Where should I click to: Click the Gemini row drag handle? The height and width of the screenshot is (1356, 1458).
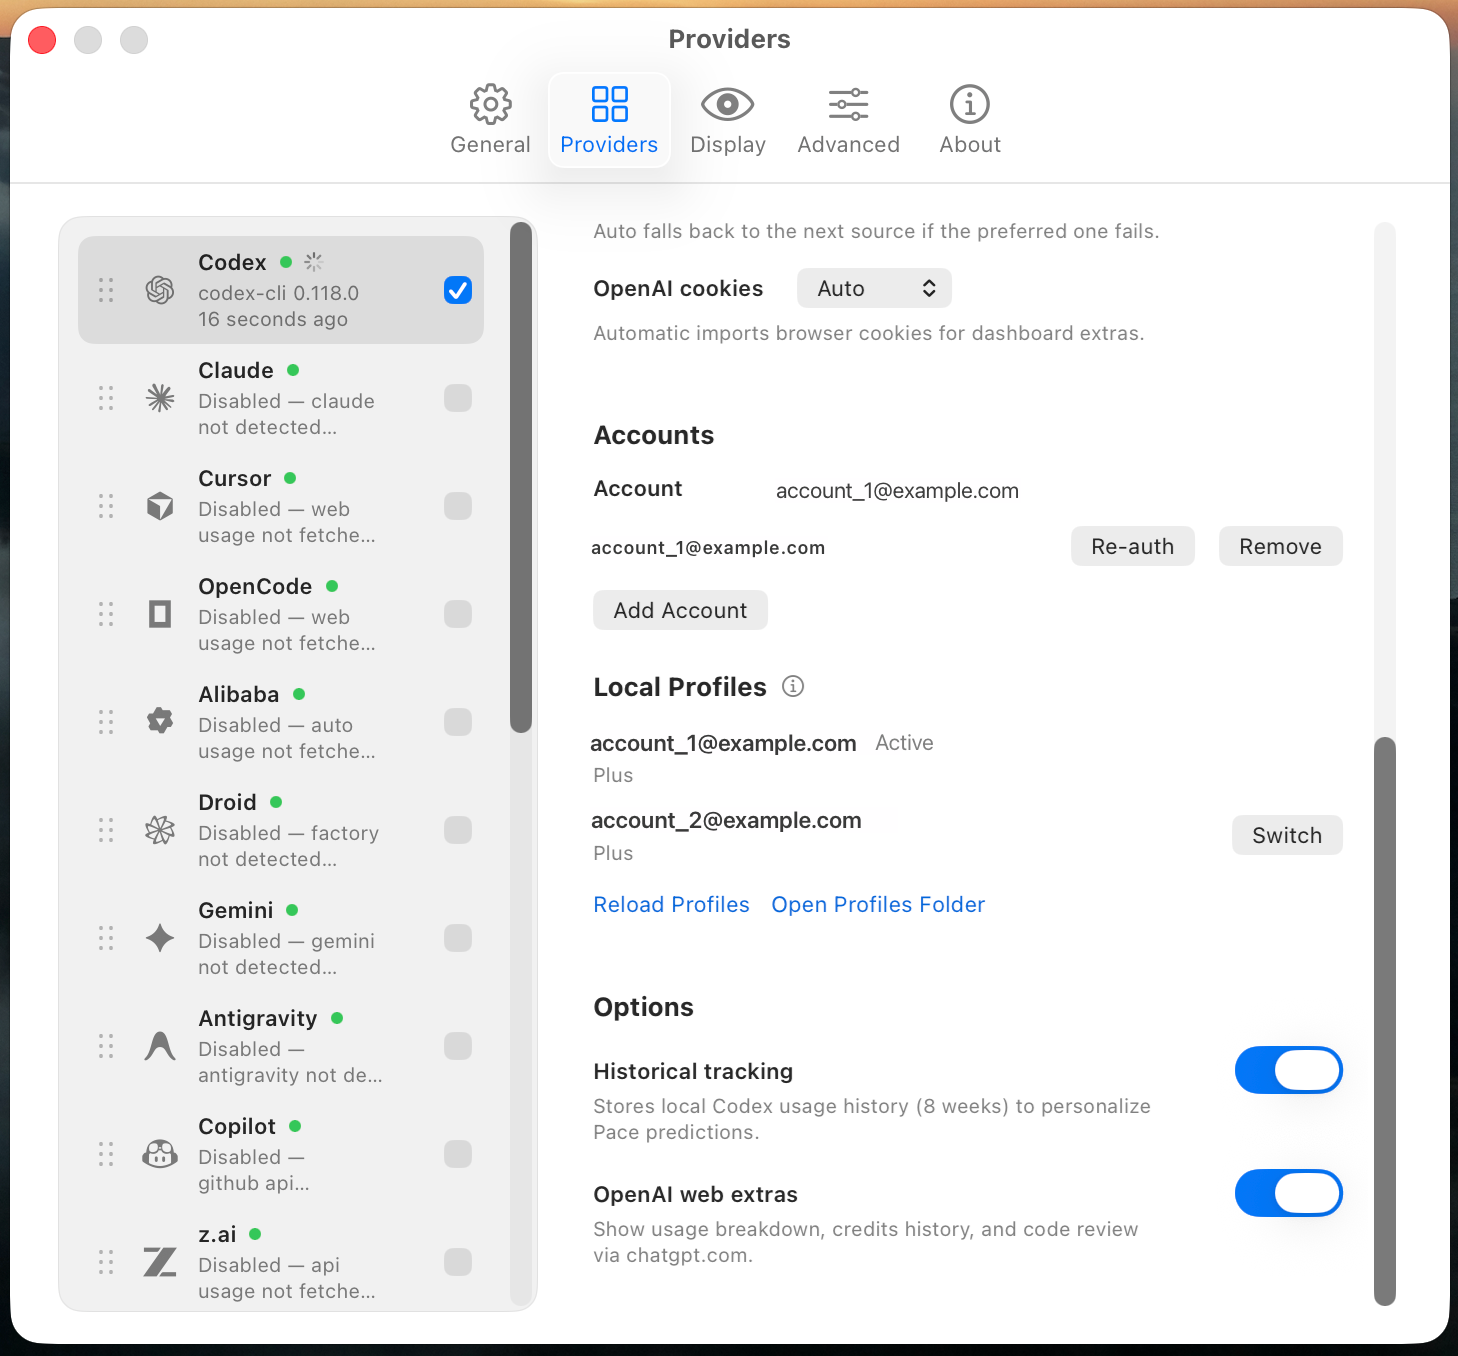106,938
